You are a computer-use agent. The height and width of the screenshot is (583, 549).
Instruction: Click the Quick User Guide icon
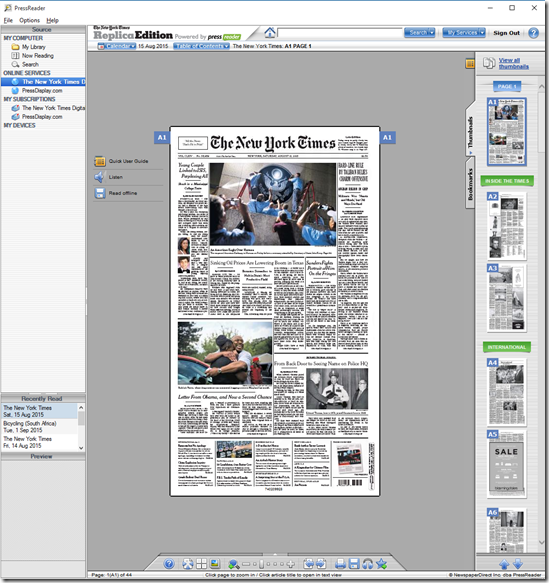100,161
